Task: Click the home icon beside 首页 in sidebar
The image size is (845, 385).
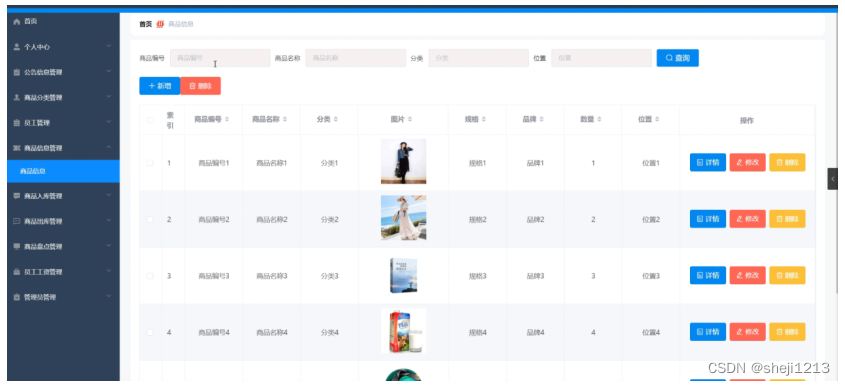Action: point(16,22)
